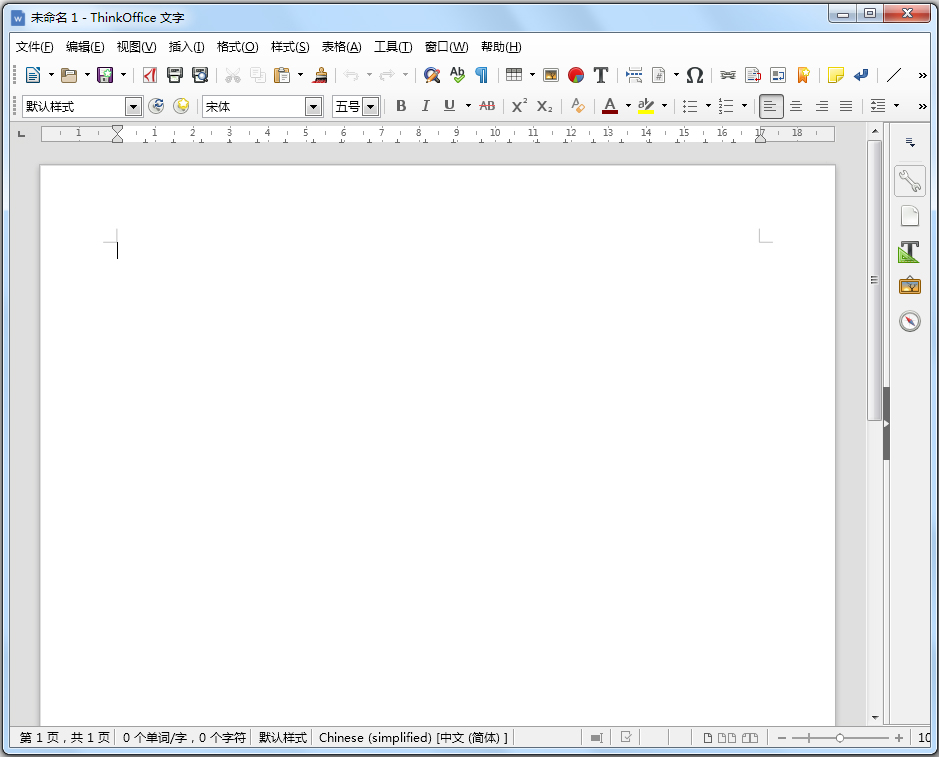Open 插入(I) menu
Screen dimensions: 939x757
click(187, 47)
